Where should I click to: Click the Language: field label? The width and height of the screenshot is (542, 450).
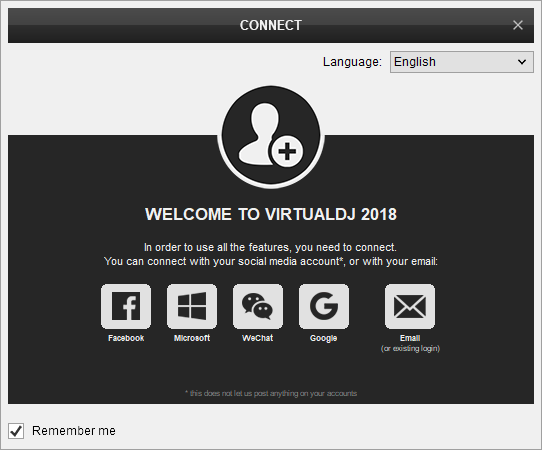(x=352, y=62)
